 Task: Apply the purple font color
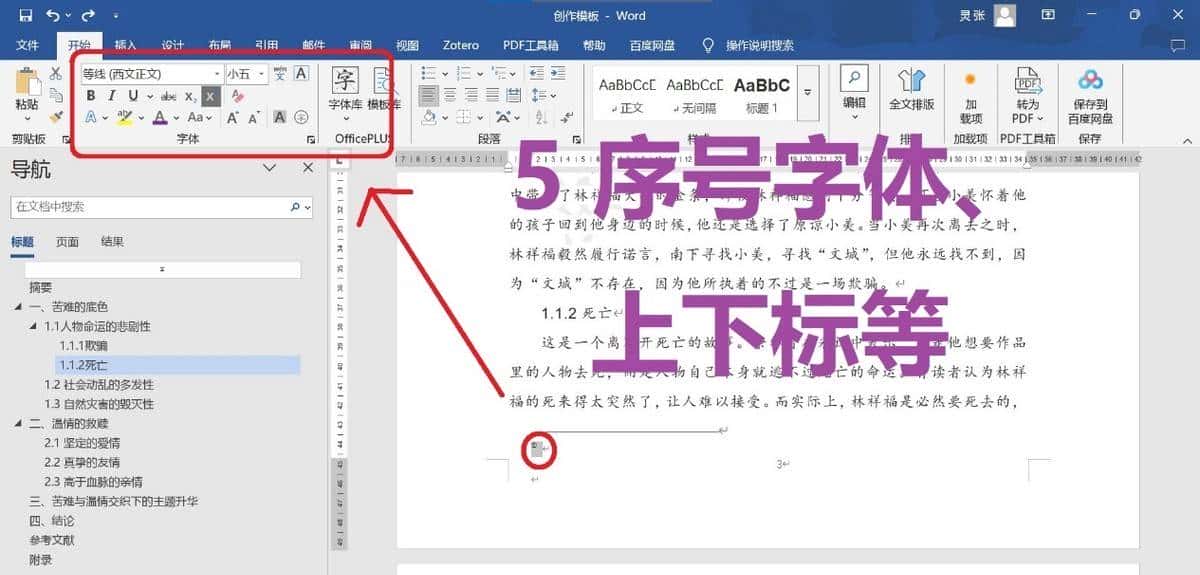click(x=159, y=118)
